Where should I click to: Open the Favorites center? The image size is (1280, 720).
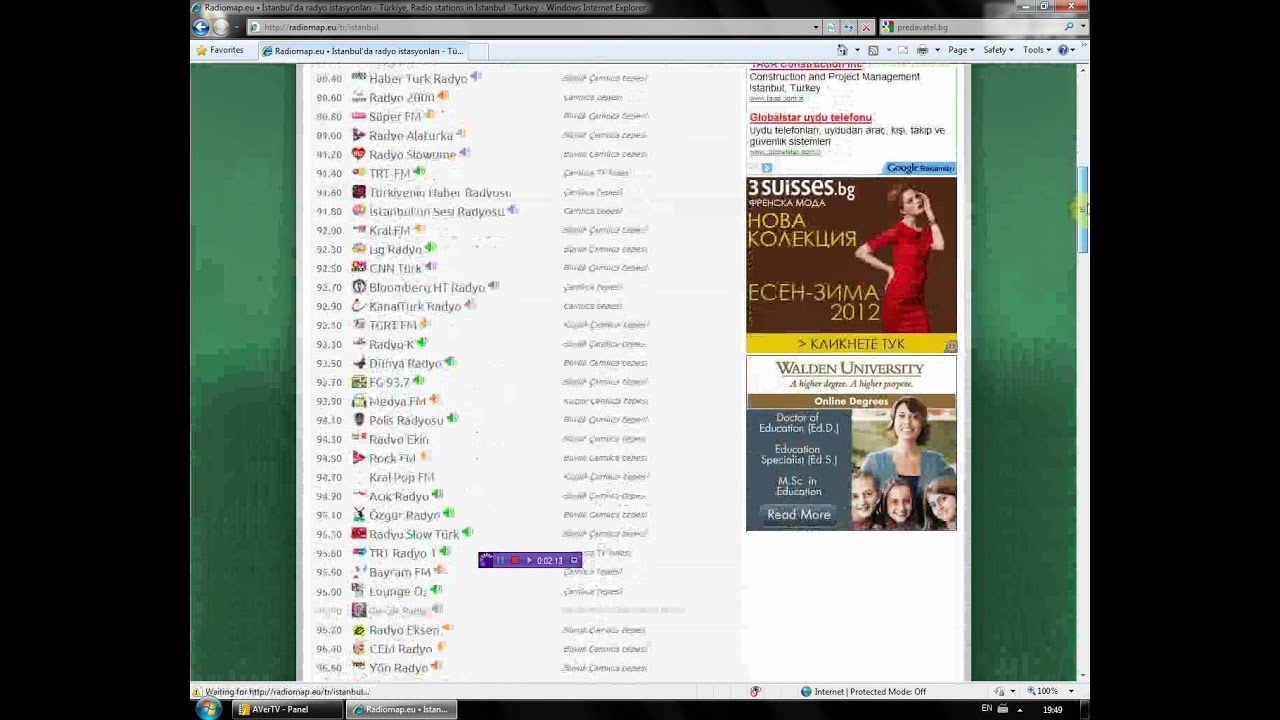pos(220,50)
